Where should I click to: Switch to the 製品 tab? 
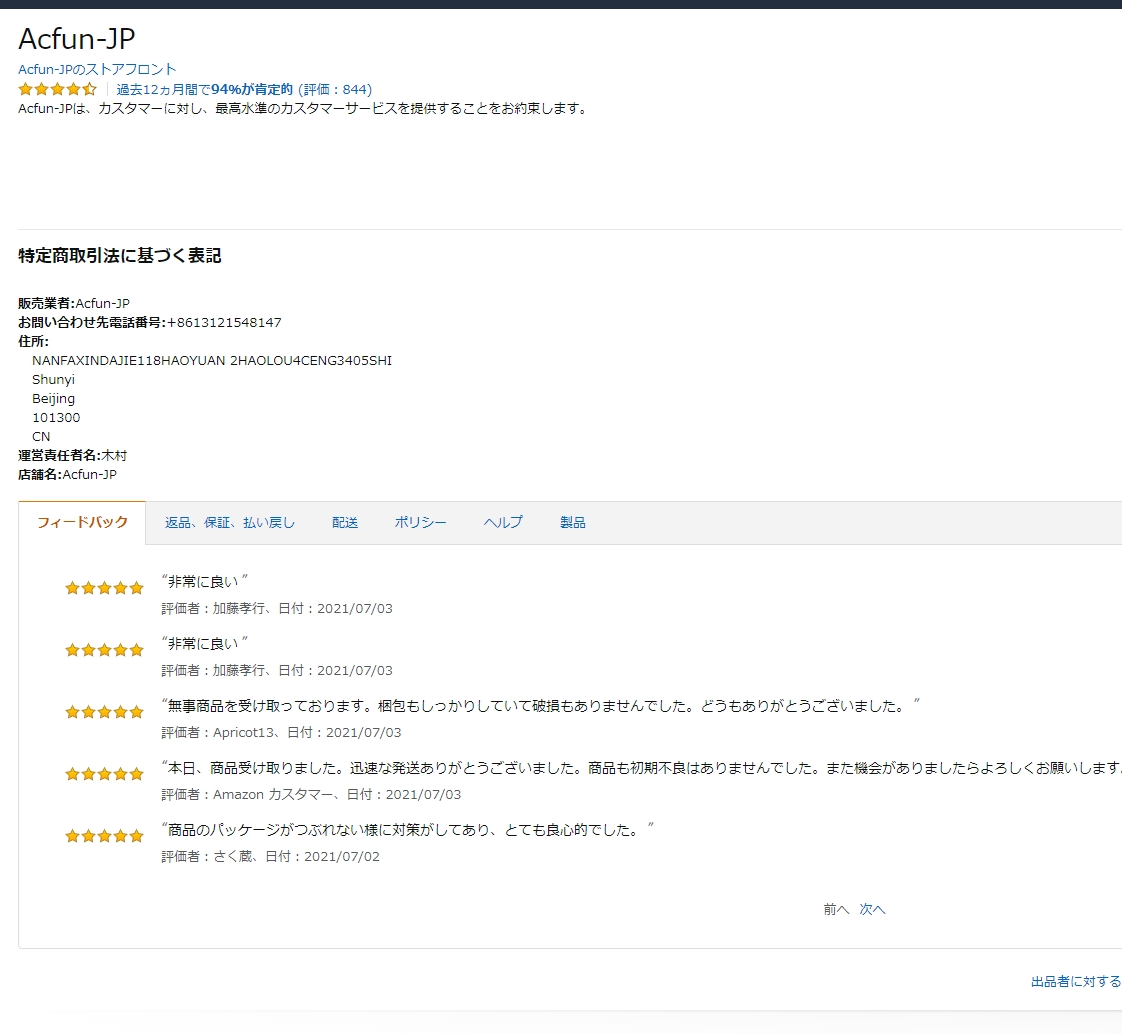tap(573, 522)
